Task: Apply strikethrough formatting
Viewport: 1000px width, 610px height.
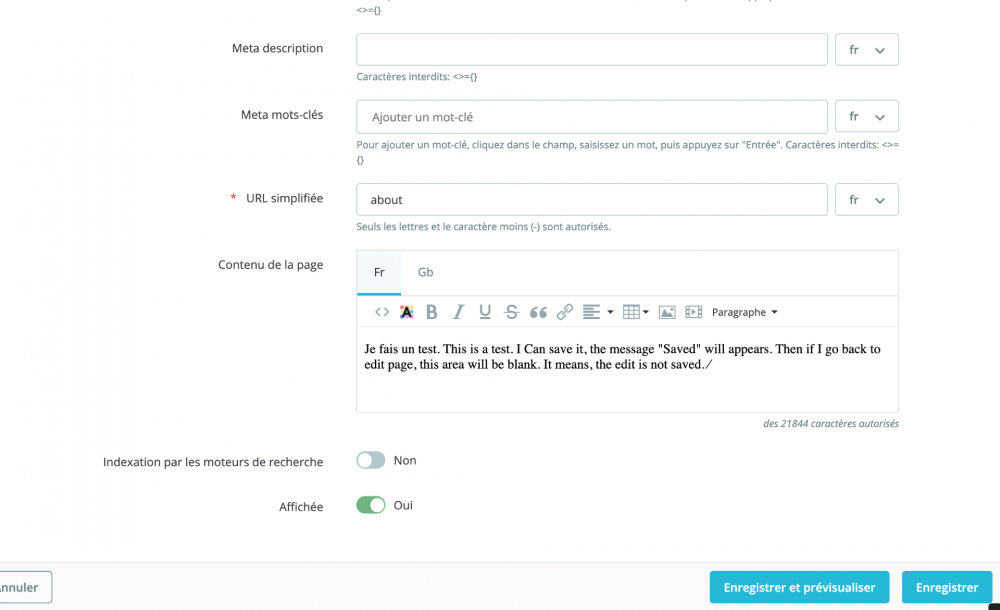Action: tap(510, 312)
